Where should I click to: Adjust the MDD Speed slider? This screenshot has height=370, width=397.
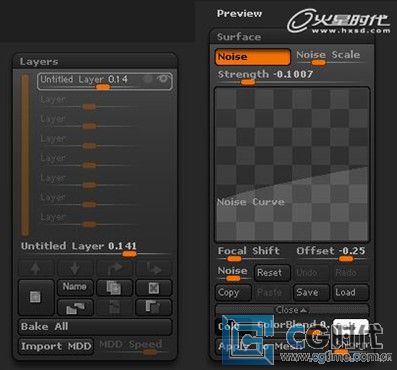pyautogui.click(x=134, y=347)
